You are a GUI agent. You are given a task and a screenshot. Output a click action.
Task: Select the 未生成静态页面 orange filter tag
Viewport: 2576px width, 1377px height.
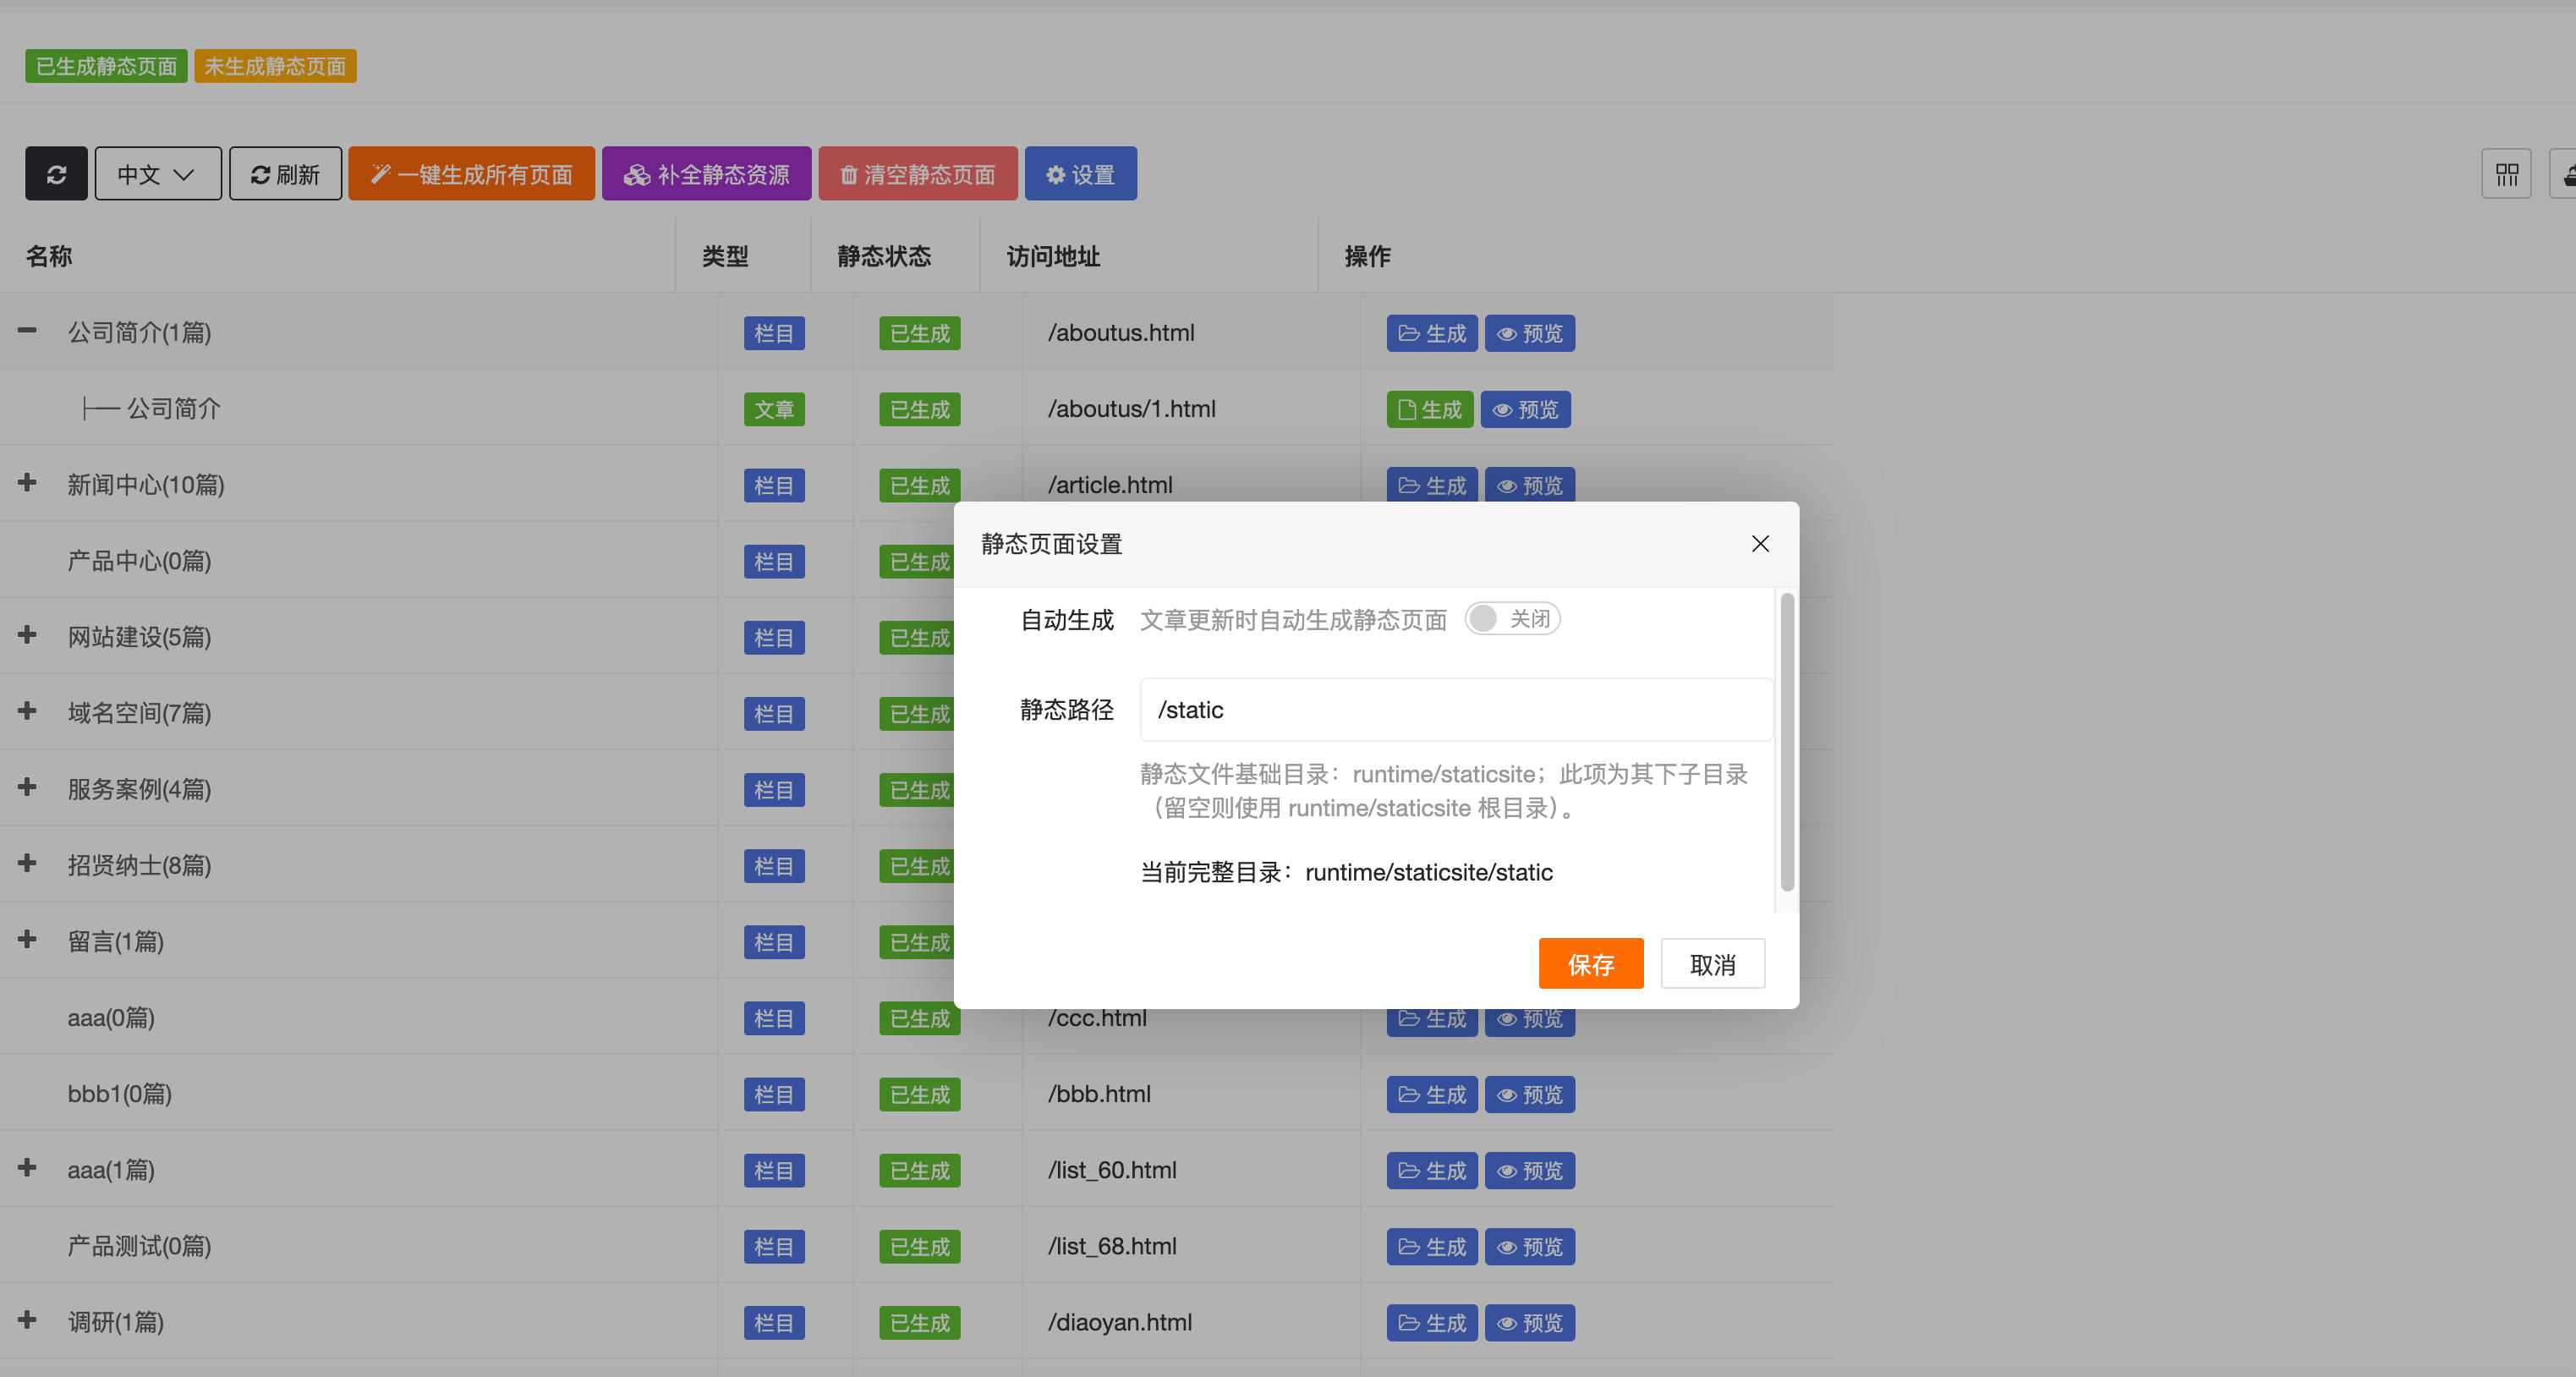click(275, 65)
